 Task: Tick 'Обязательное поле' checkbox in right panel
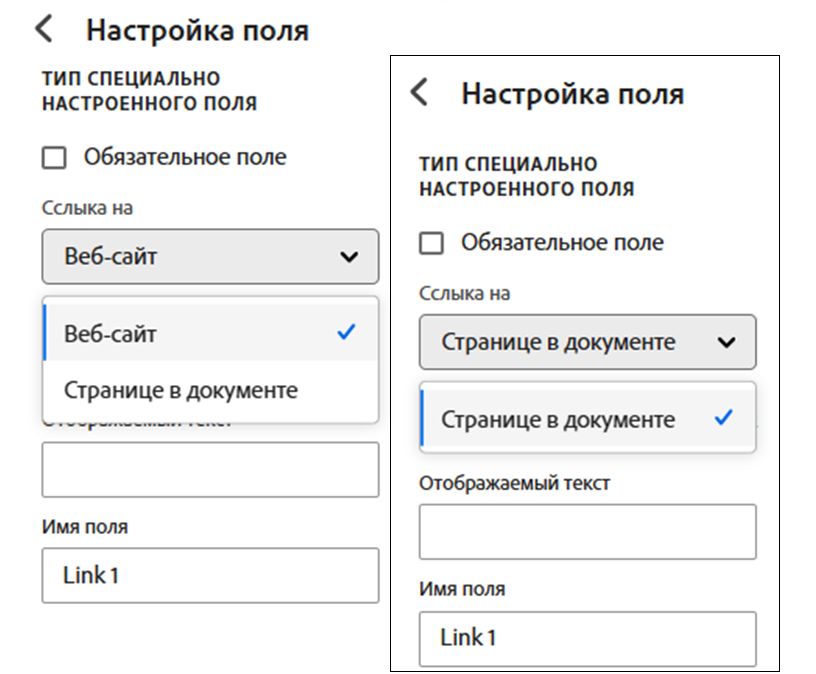coord(431,243)
